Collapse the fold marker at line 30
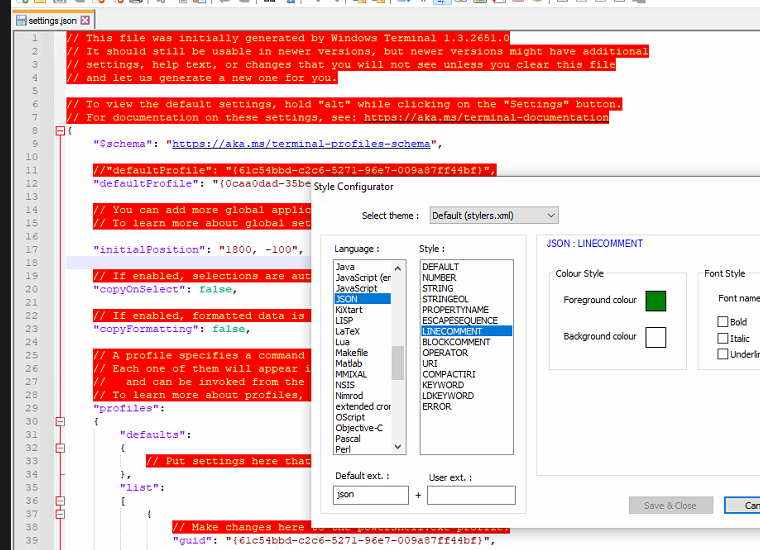Image resolution: width=760 pixels, height=550 pixels. [x=60, y=422]
